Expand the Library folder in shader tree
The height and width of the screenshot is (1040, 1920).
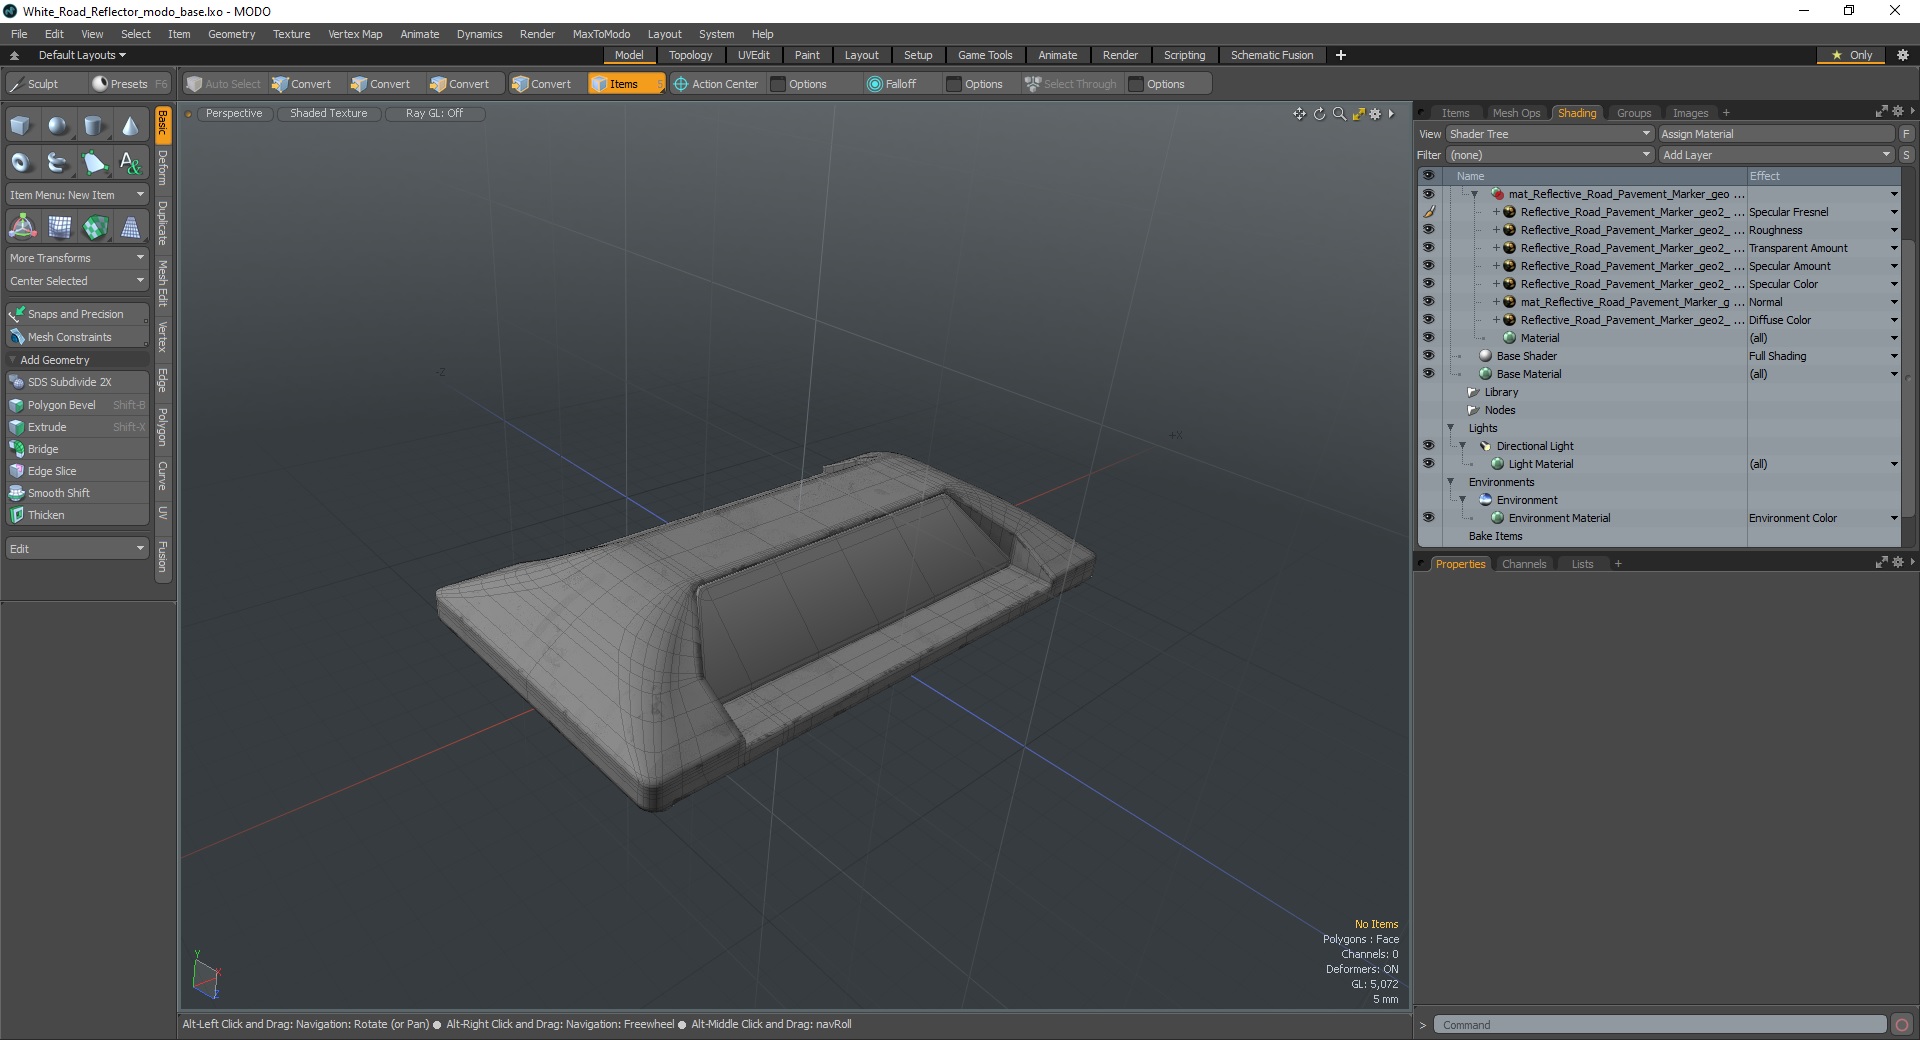1473,392
